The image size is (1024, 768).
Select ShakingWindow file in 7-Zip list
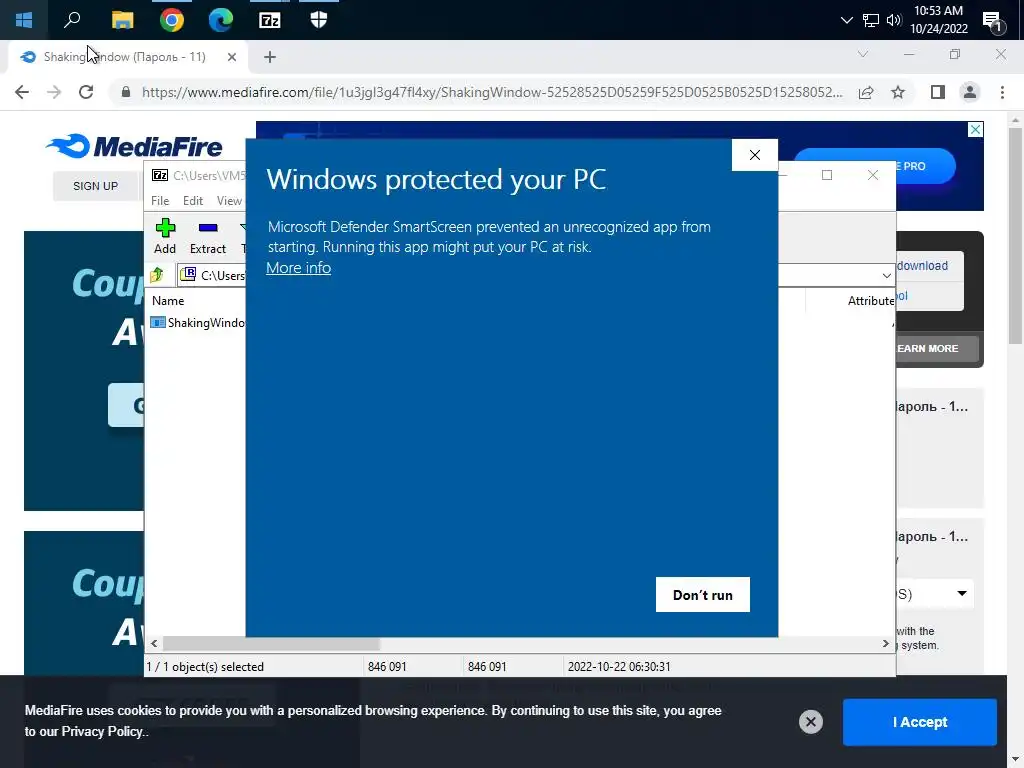coord(198,323)
